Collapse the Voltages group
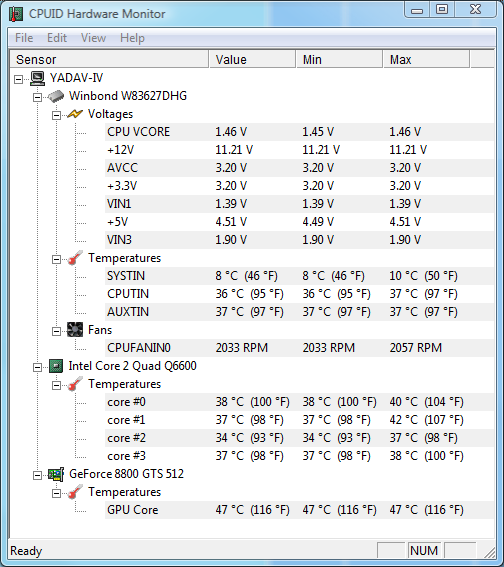This screenshot has height=567, width=504. click(56, 115)
